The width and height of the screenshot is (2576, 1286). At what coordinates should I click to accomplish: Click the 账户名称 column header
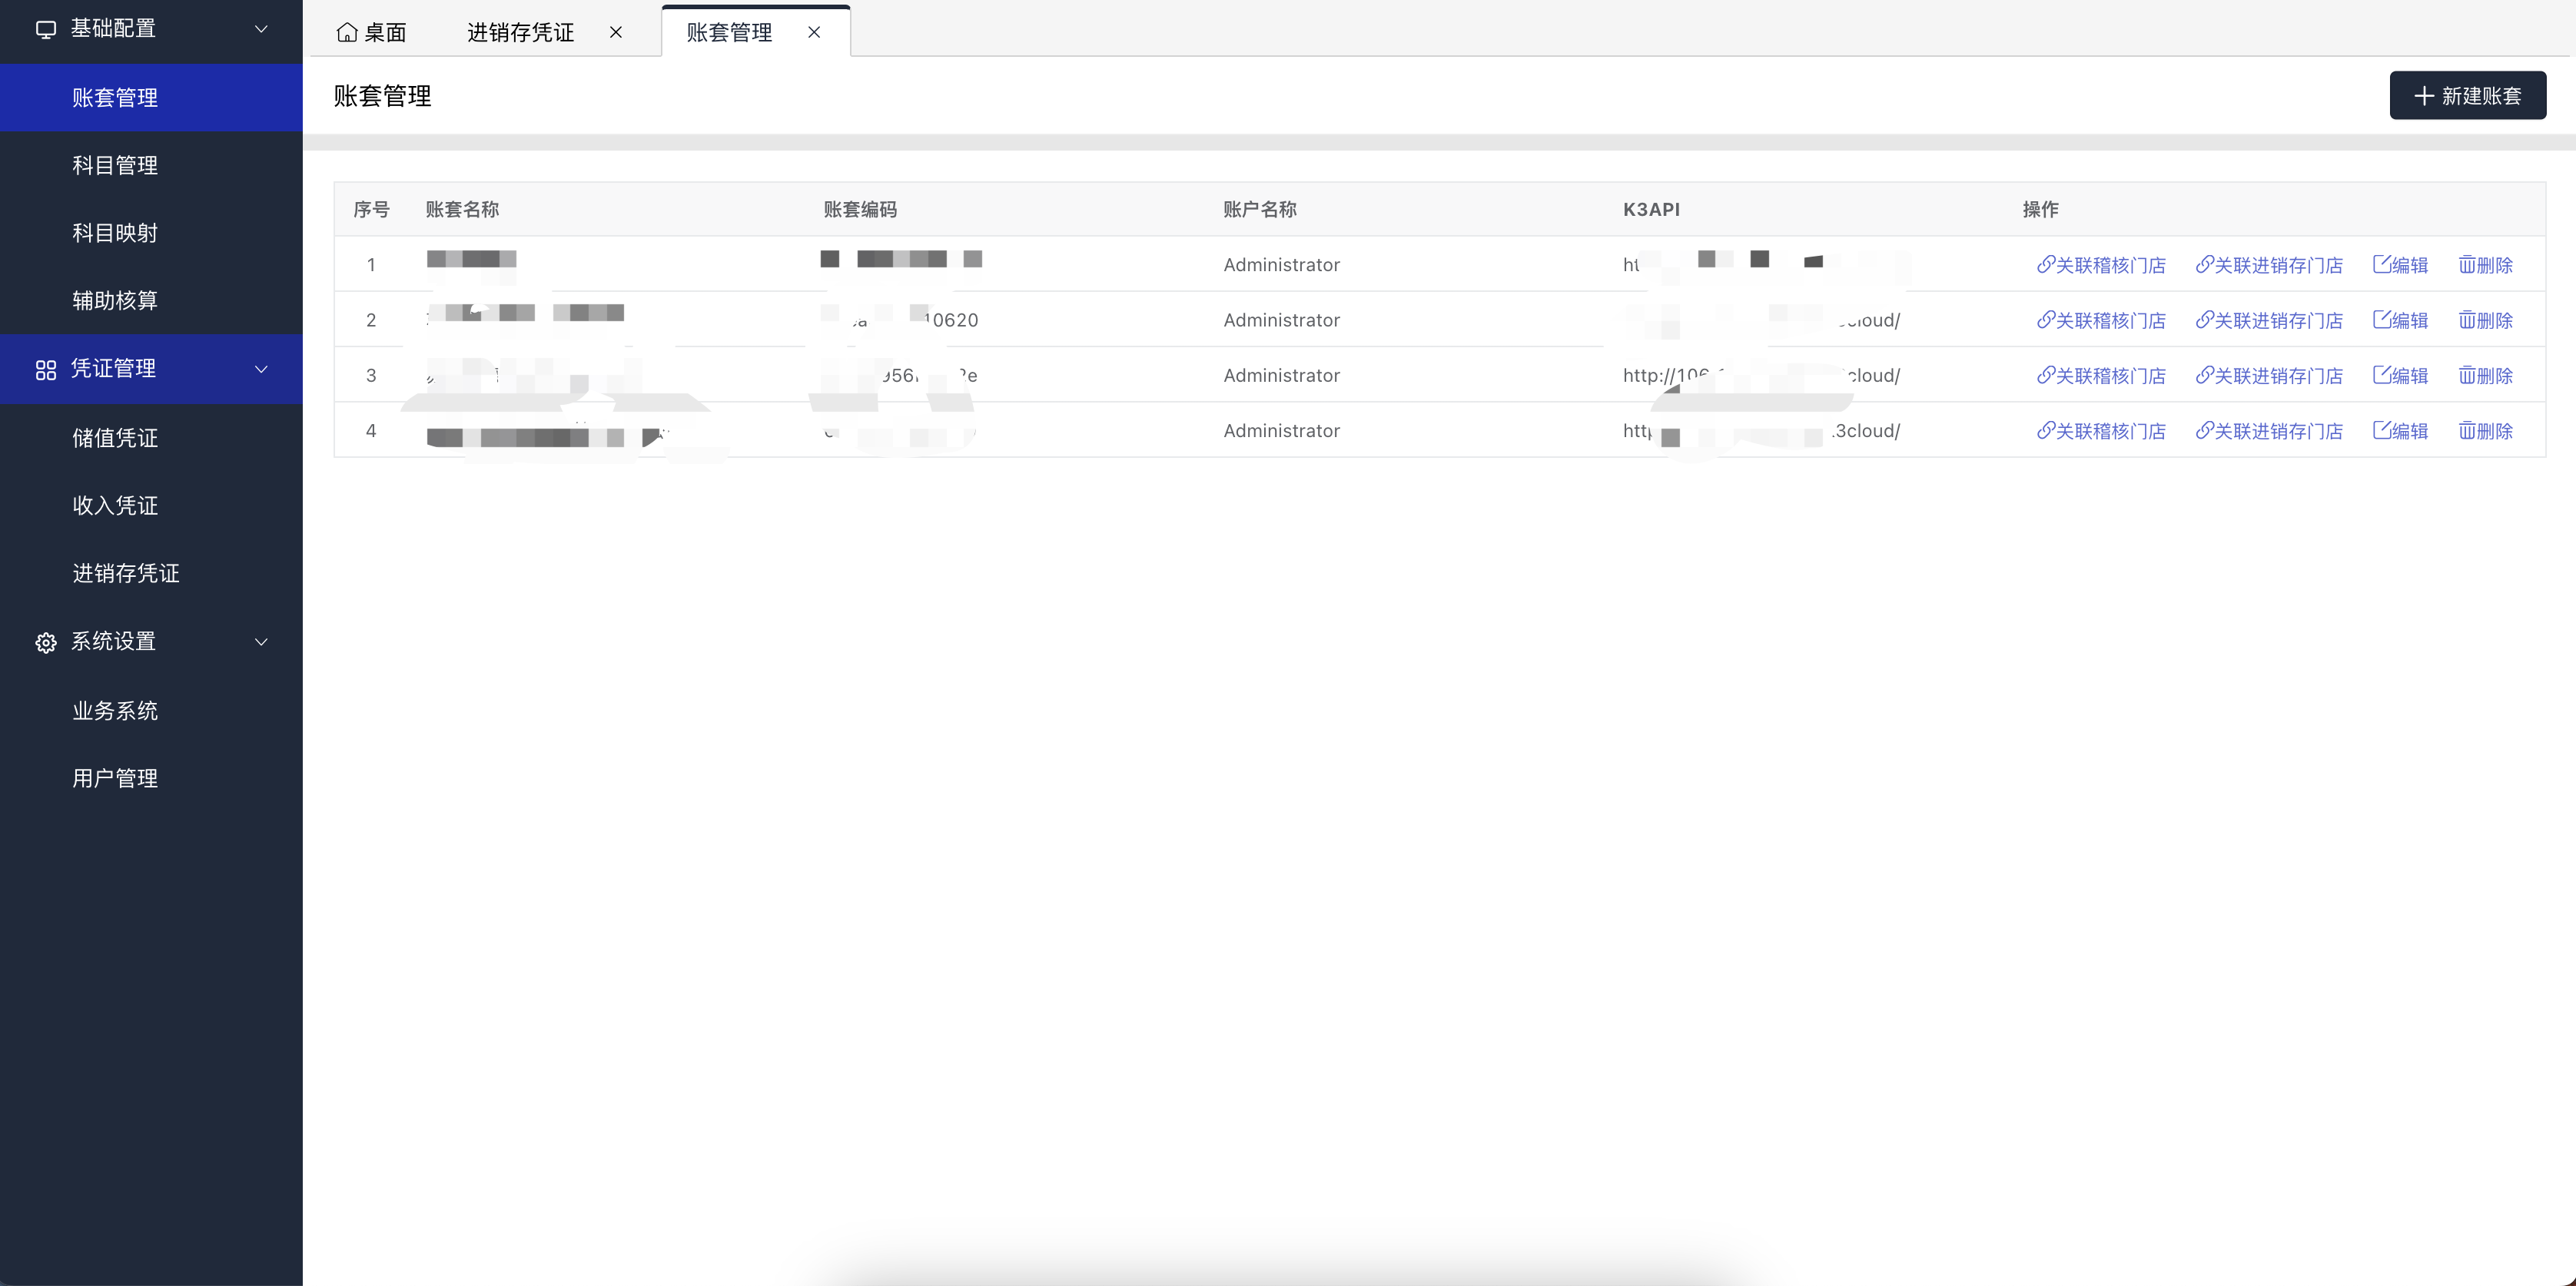click(1260, 209)
